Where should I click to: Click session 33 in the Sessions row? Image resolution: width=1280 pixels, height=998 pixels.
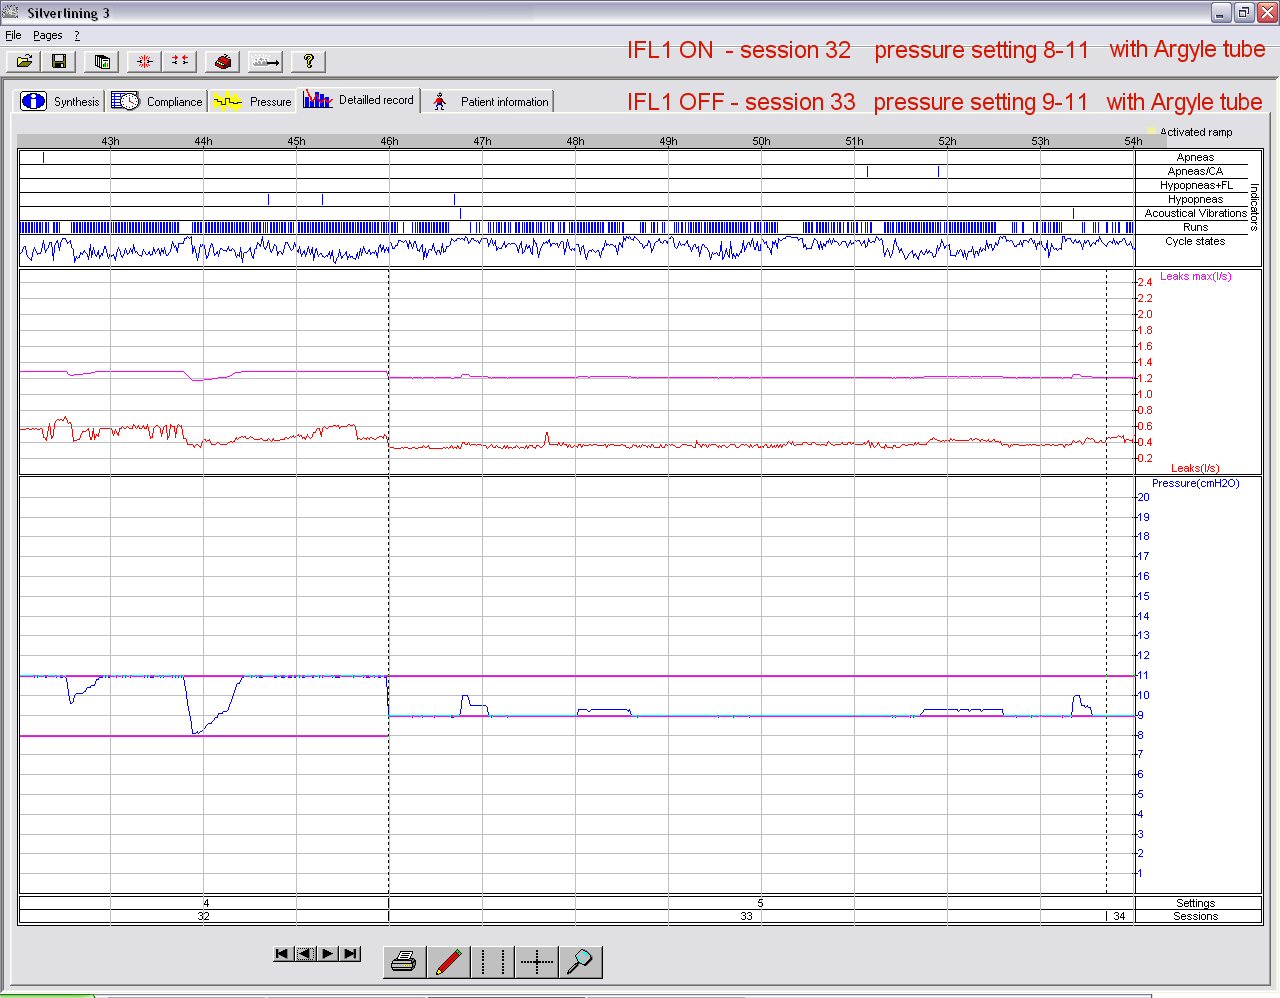[x=746, y=916]
